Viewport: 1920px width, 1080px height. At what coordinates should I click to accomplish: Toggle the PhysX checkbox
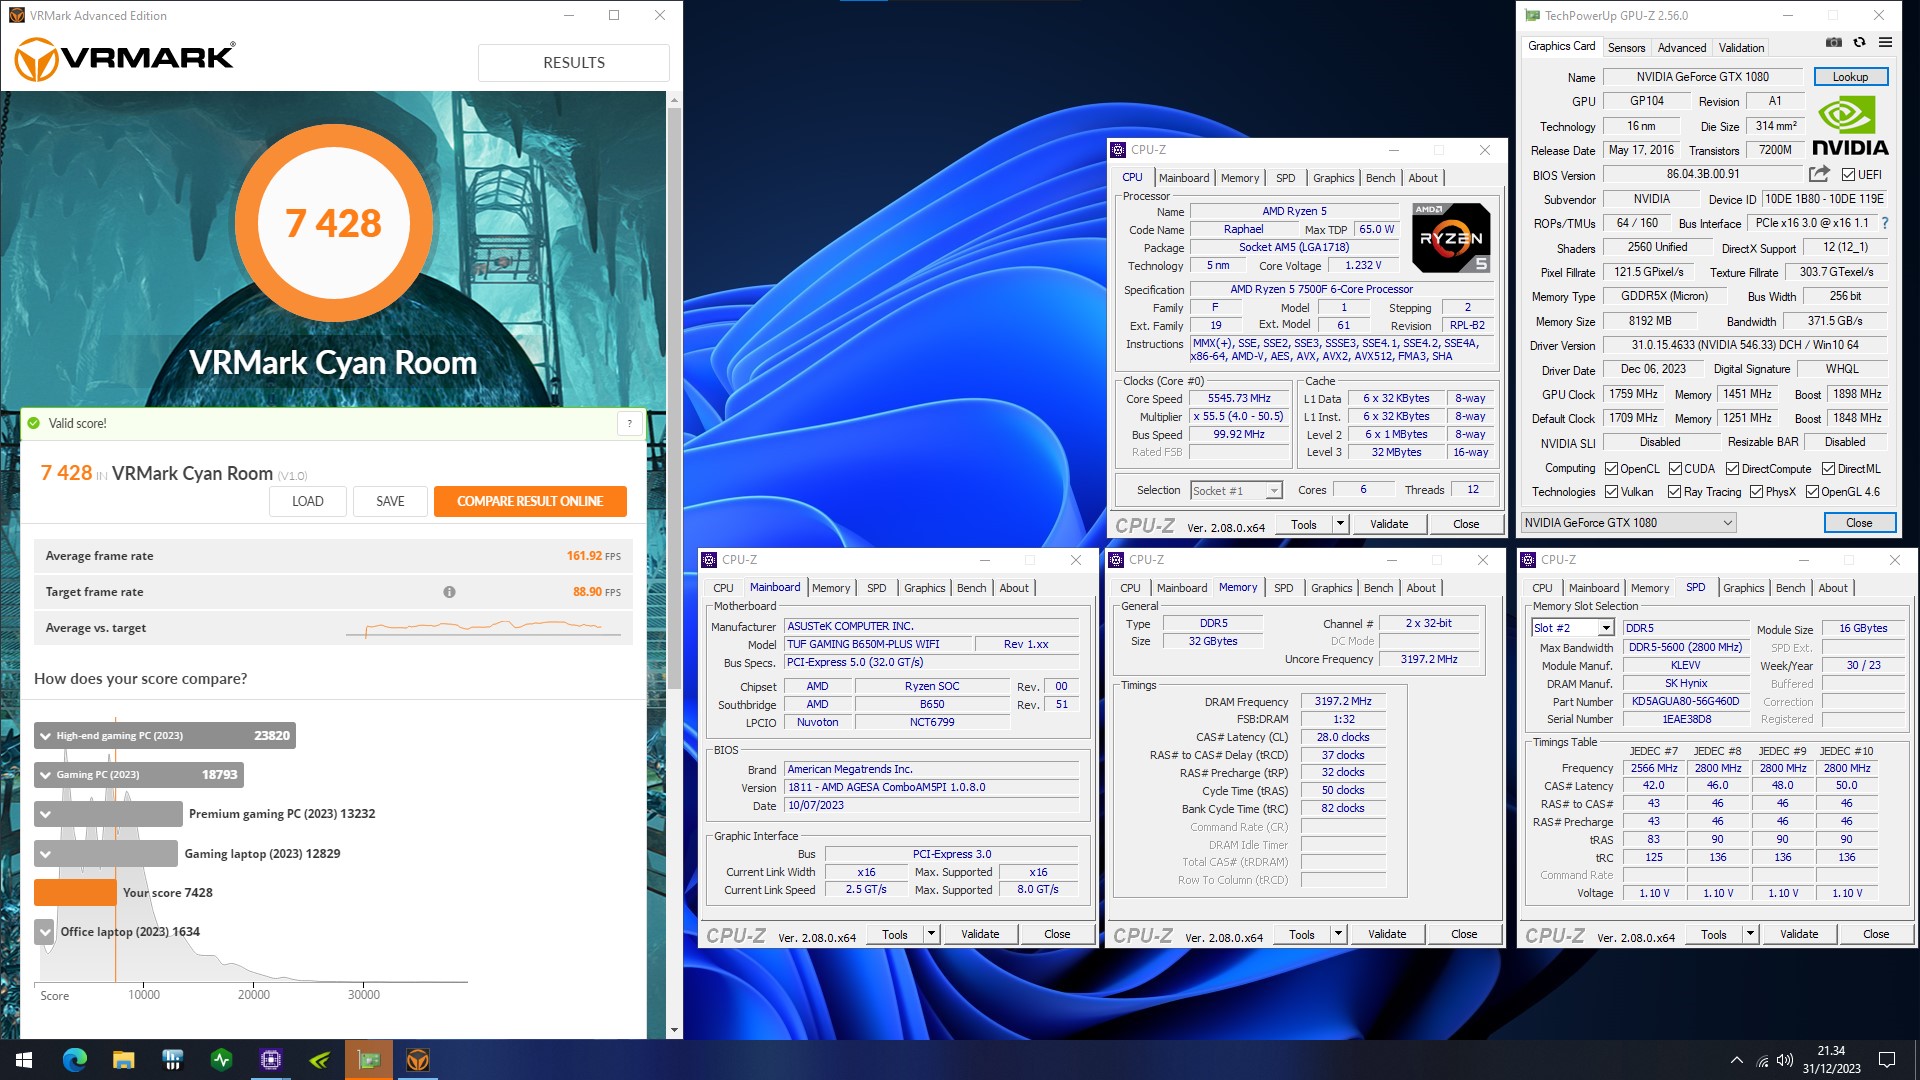pyautogui.click(x=1756, y=492)
